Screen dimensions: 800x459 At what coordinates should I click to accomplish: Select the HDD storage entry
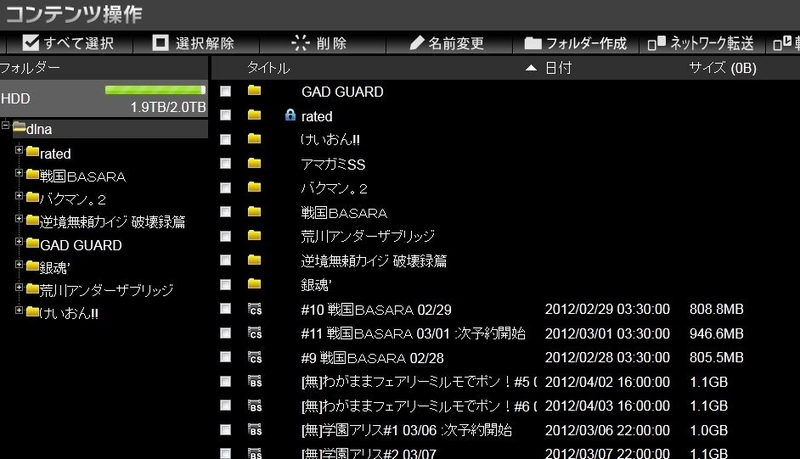click(104, 98)
